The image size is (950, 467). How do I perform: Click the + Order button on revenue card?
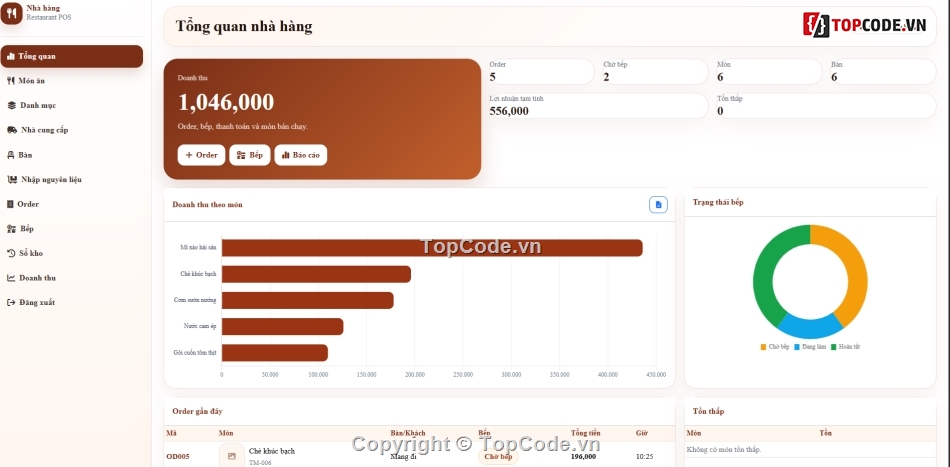tap(201, 155)
